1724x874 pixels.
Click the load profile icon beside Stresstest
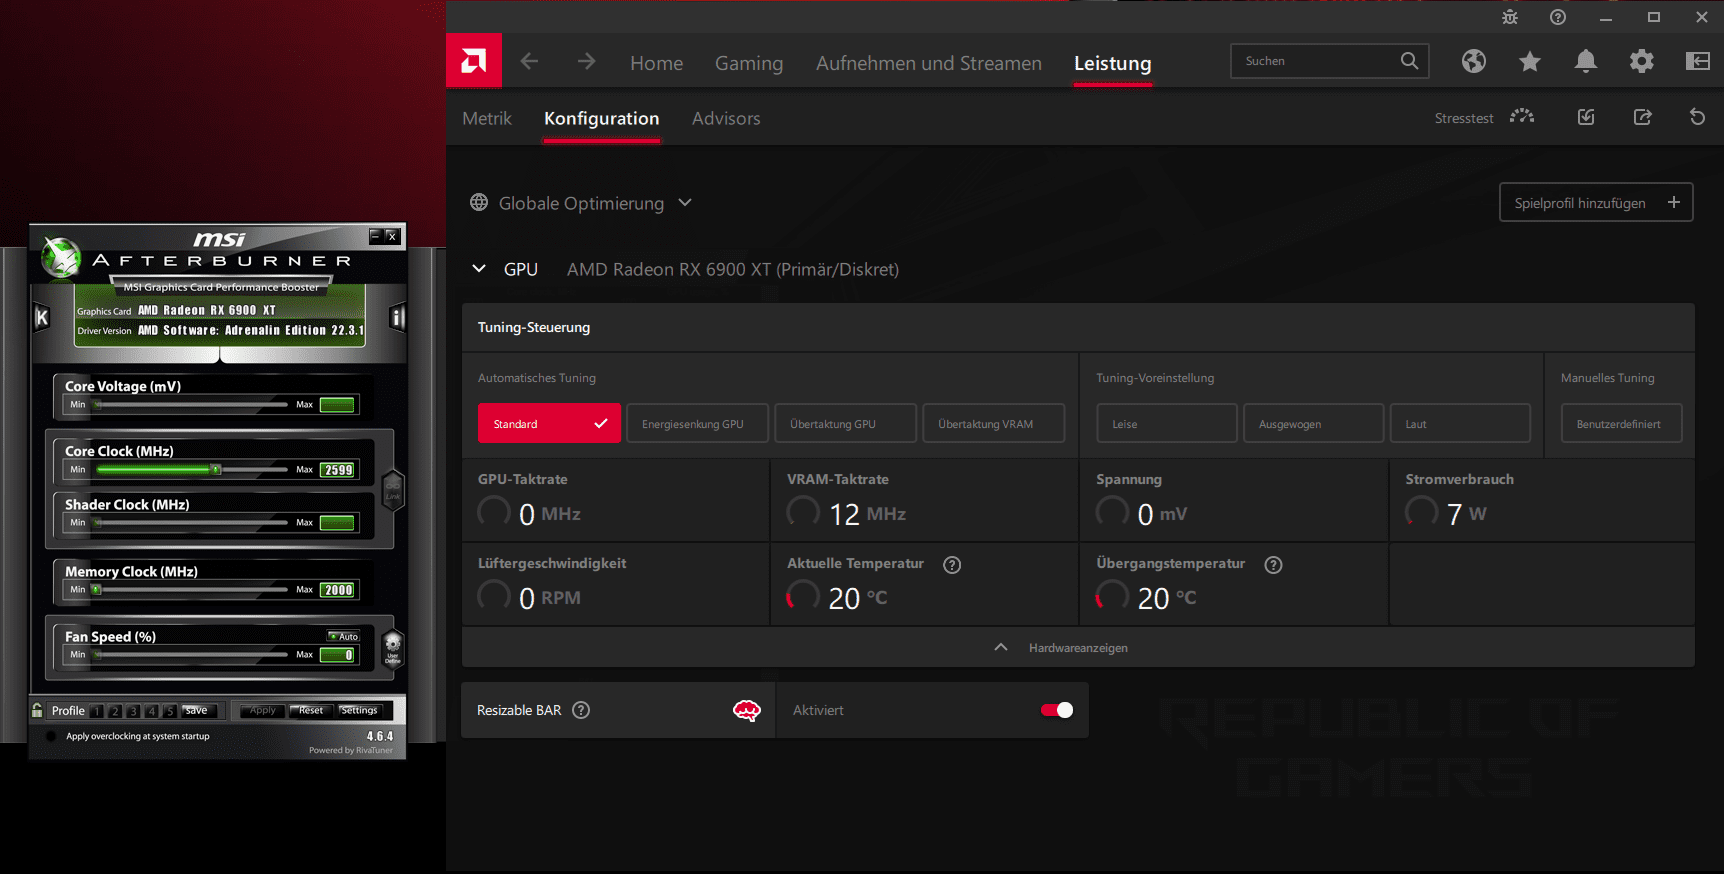(1586, 117)
